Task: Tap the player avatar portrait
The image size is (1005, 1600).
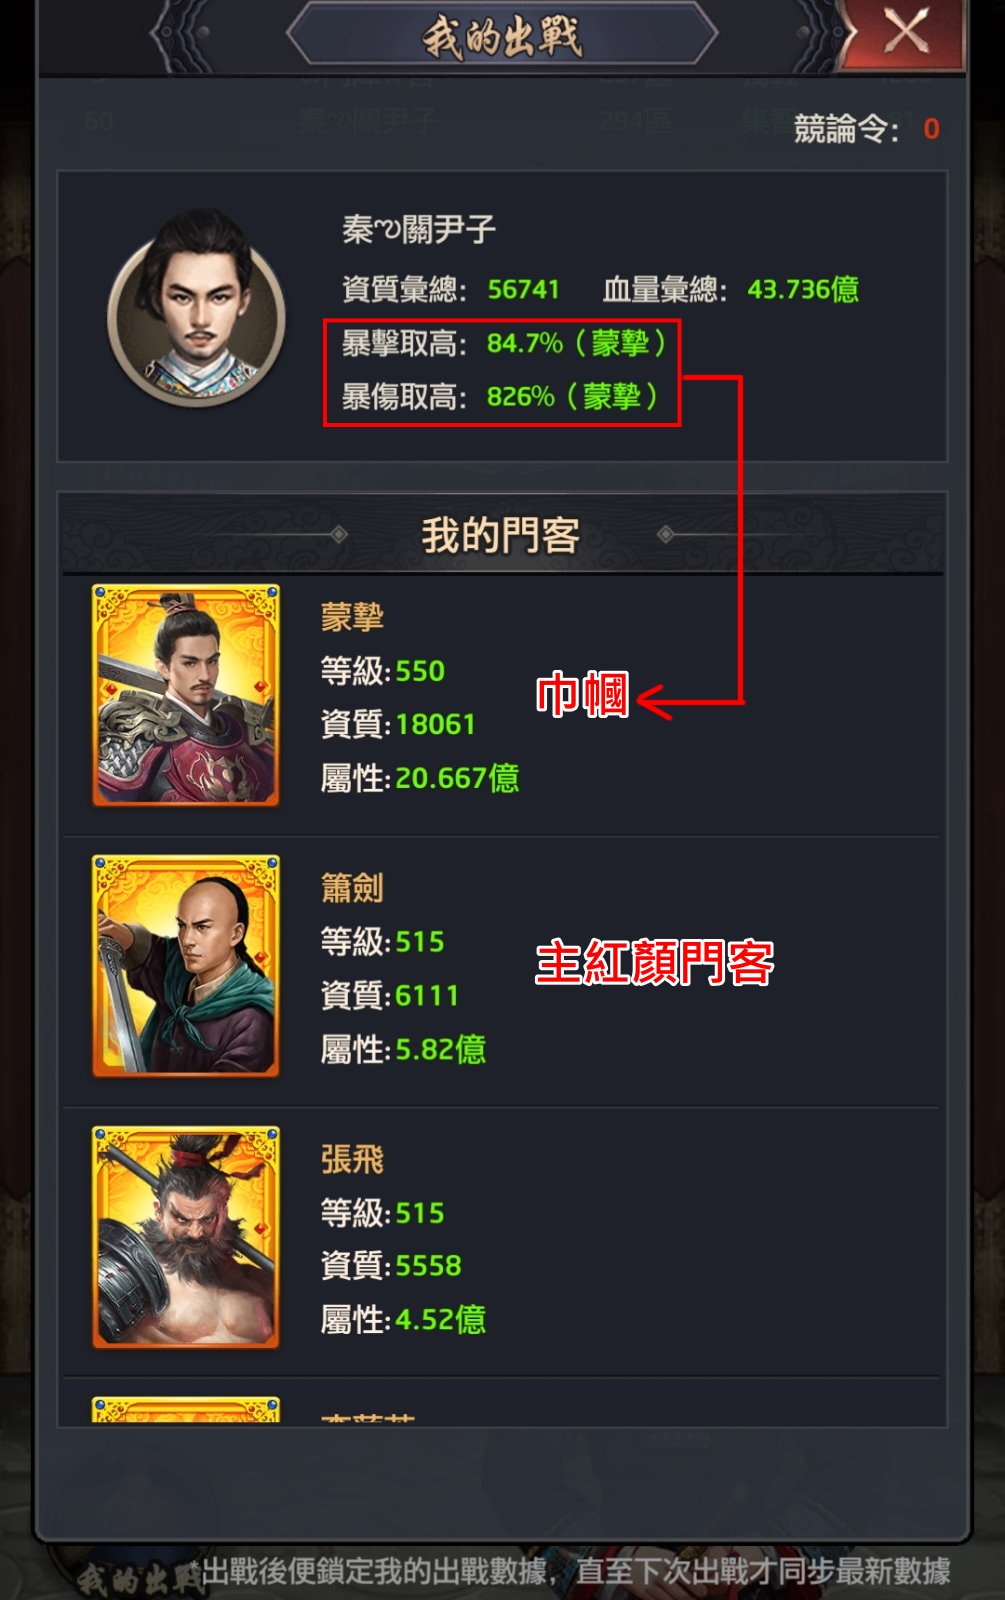Action: 197,308
